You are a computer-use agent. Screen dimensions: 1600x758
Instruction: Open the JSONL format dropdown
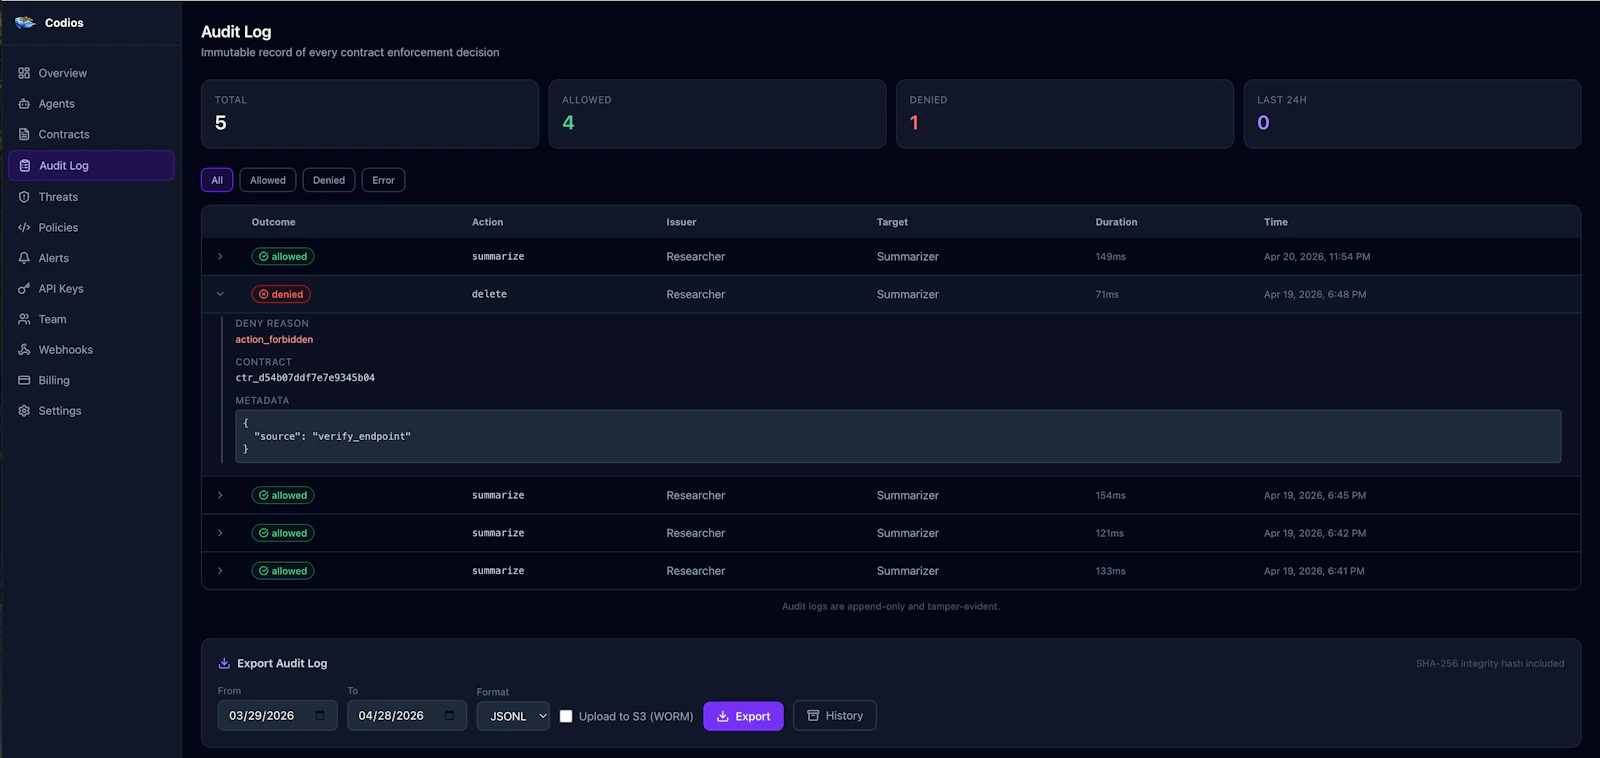pos(513,716)
